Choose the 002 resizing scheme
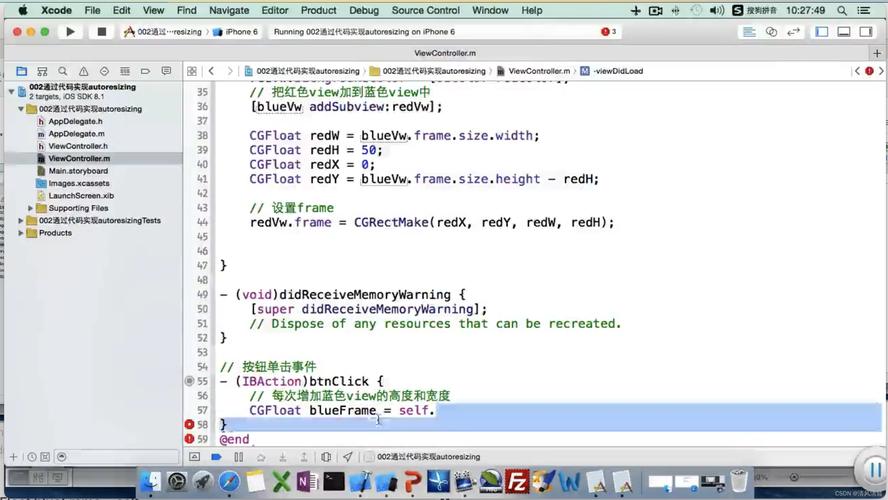The image size is (888, 500). point(163,32)
